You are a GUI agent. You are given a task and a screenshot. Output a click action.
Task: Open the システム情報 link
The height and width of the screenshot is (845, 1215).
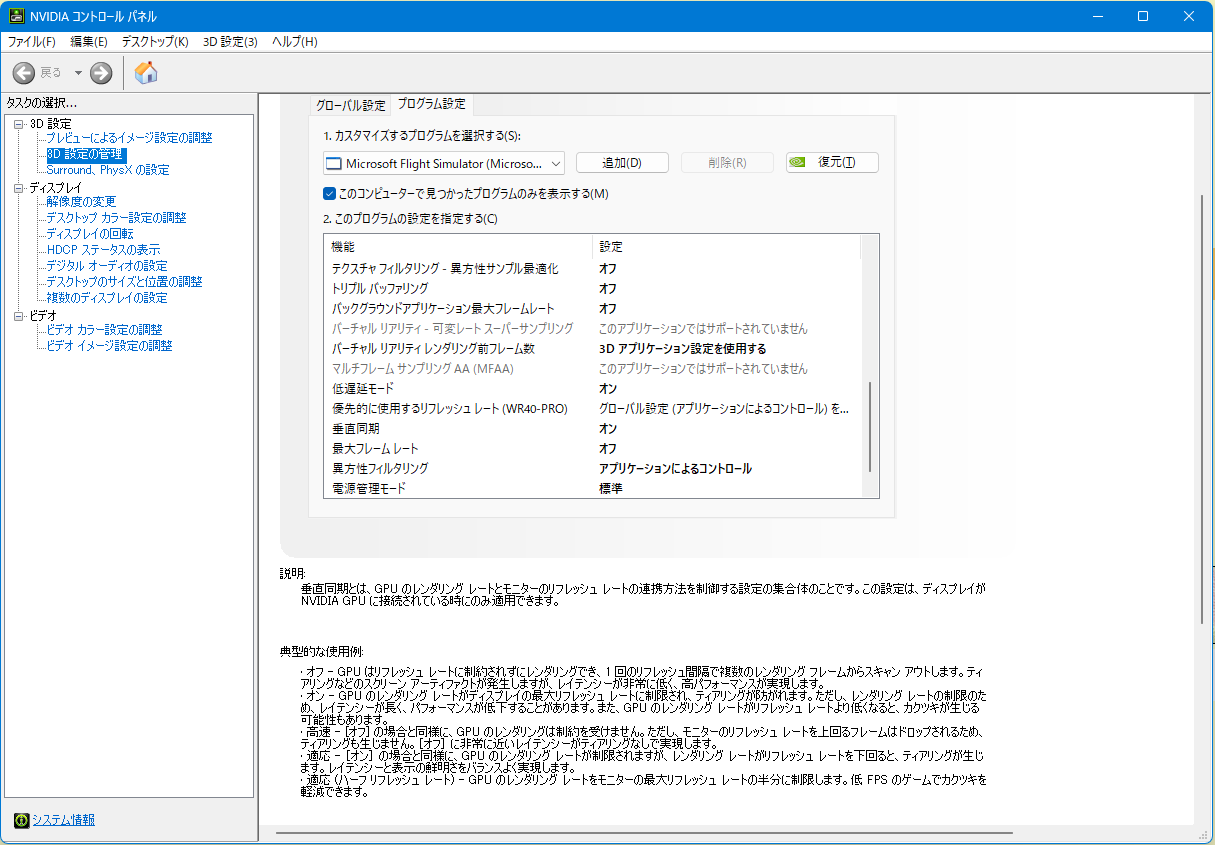[x=63, y=820]
